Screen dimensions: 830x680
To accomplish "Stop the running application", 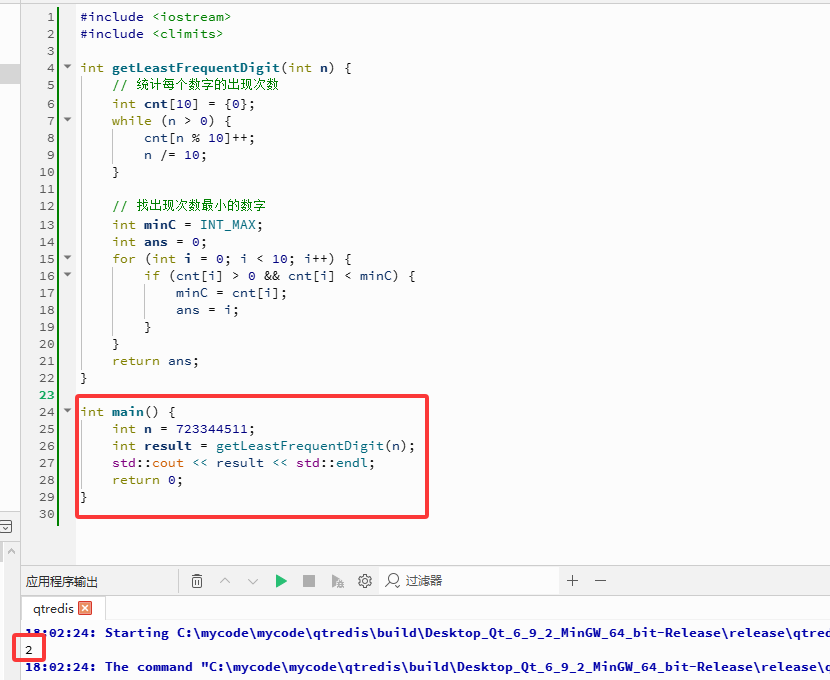I will pos(309,581).
